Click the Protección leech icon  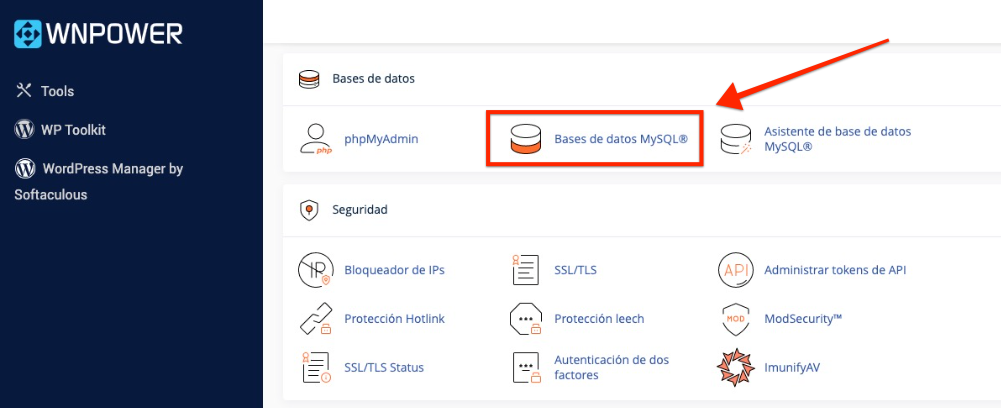[x=525, y=319]
